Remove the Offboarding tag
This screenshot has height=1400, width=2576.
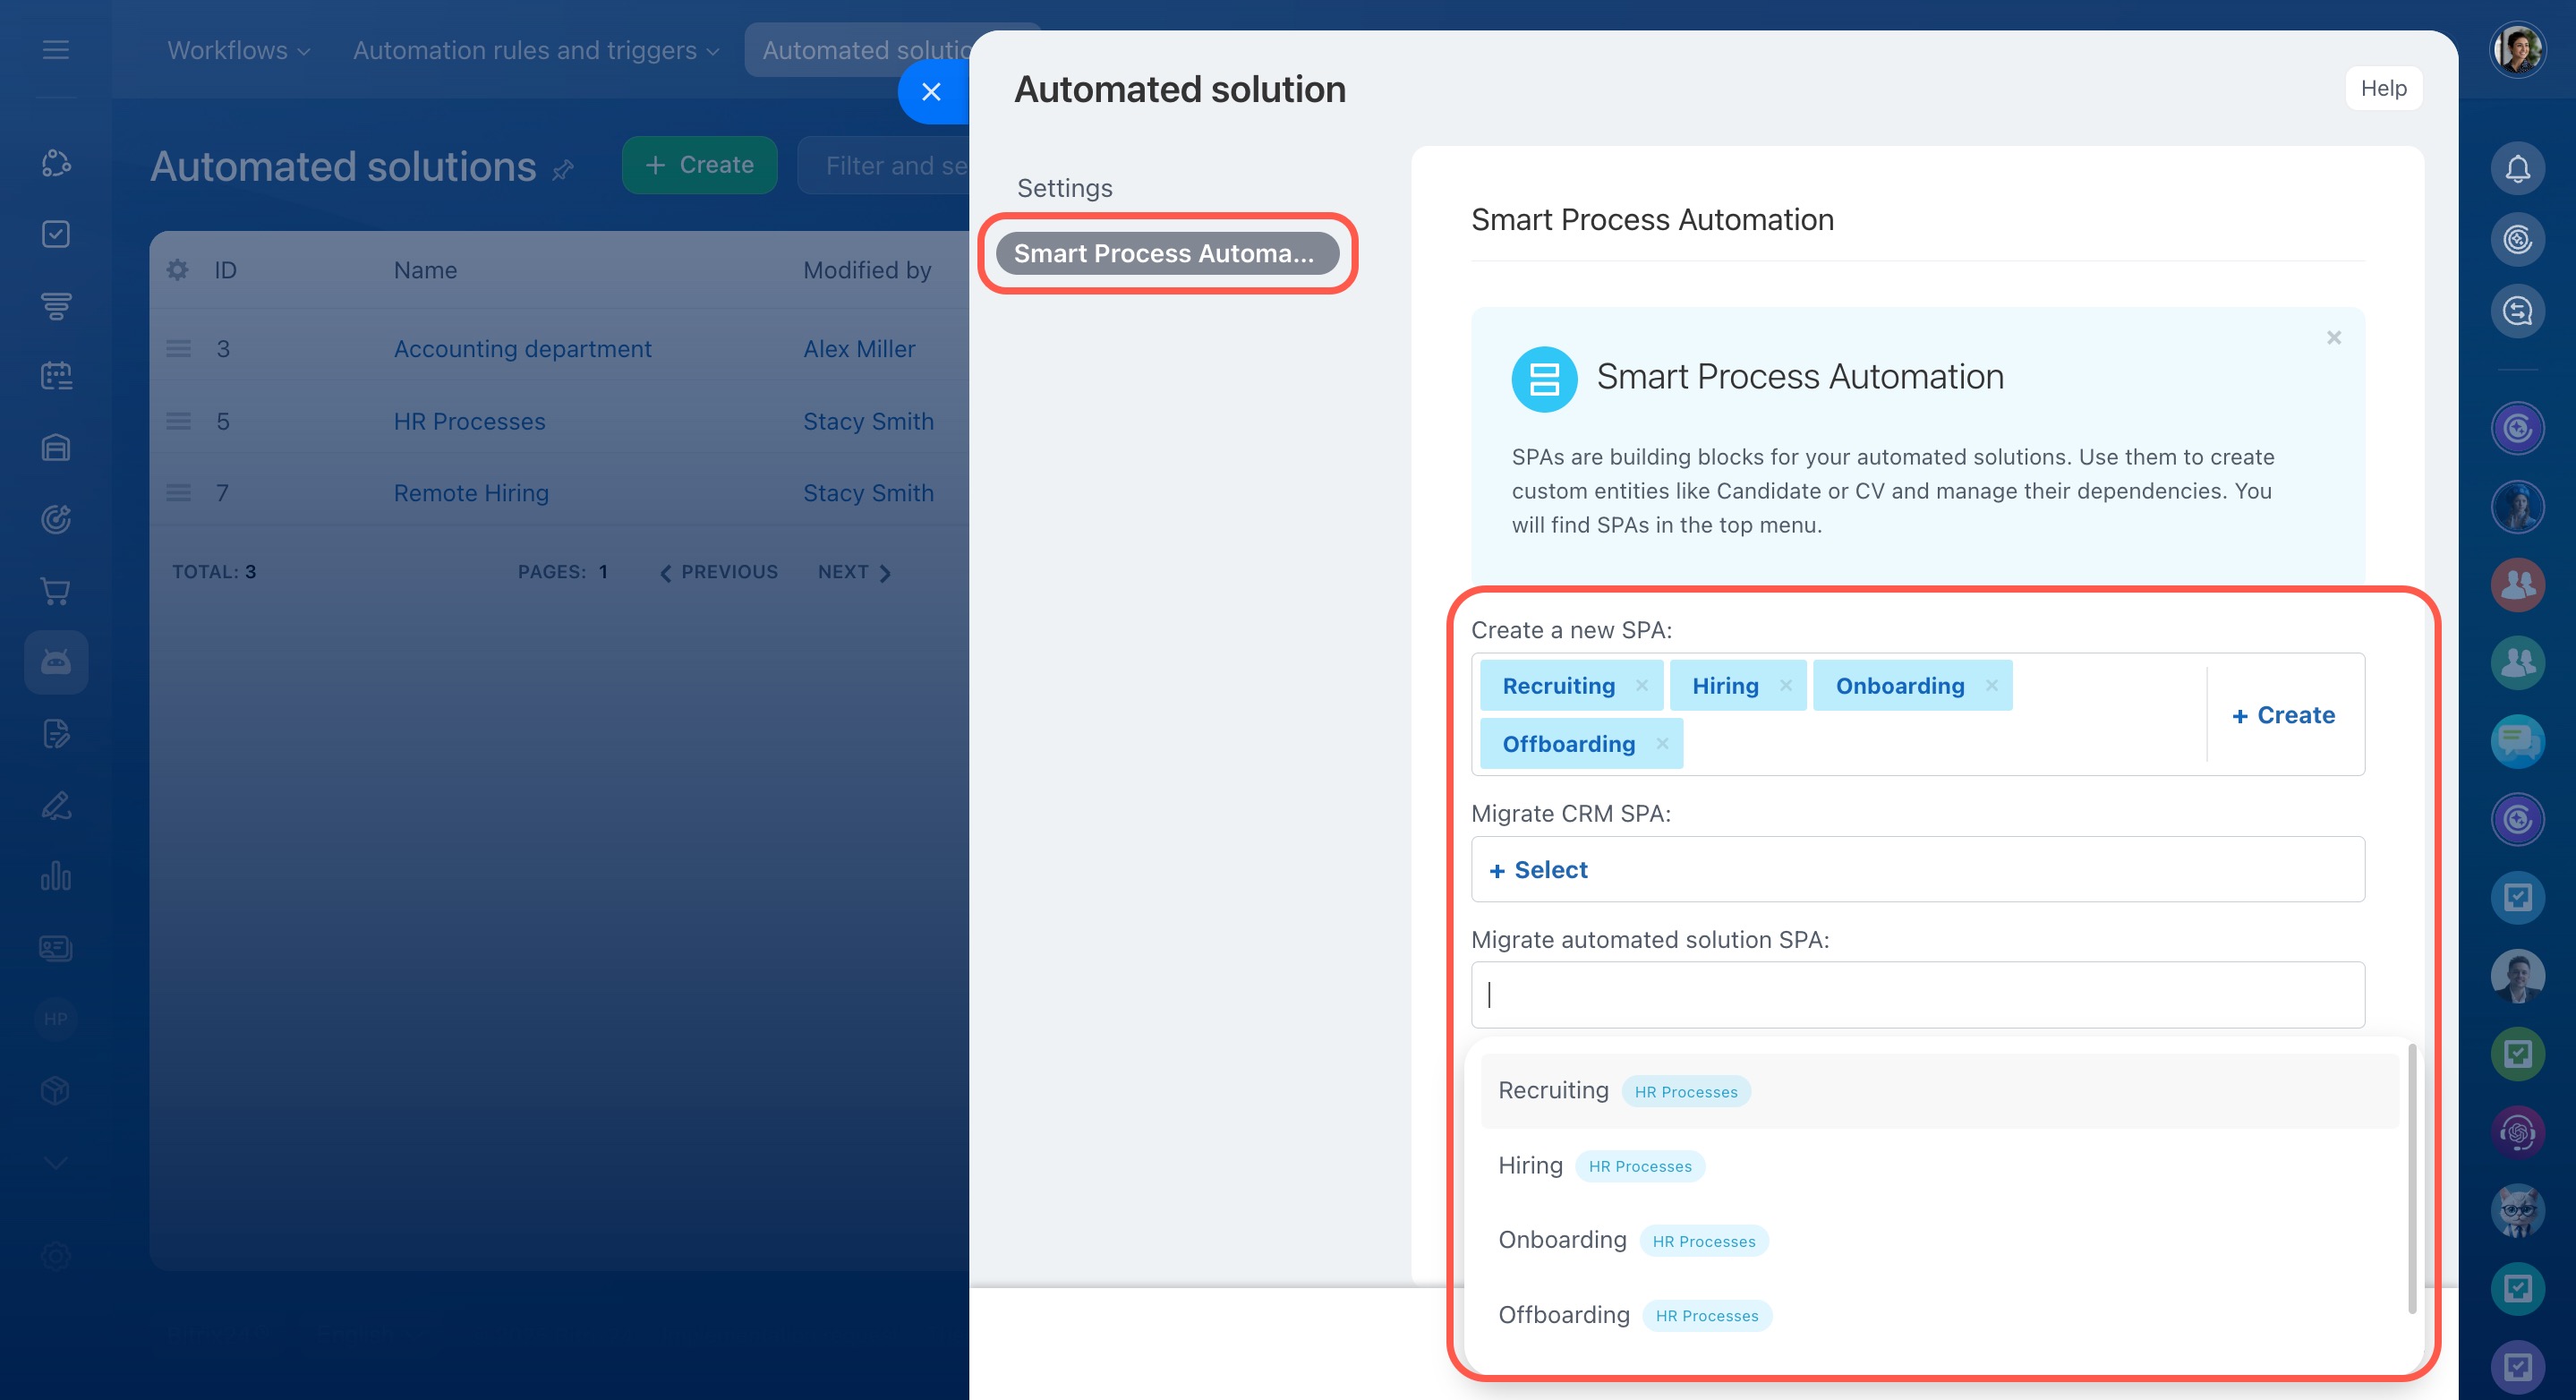[x=1662, y=744]
